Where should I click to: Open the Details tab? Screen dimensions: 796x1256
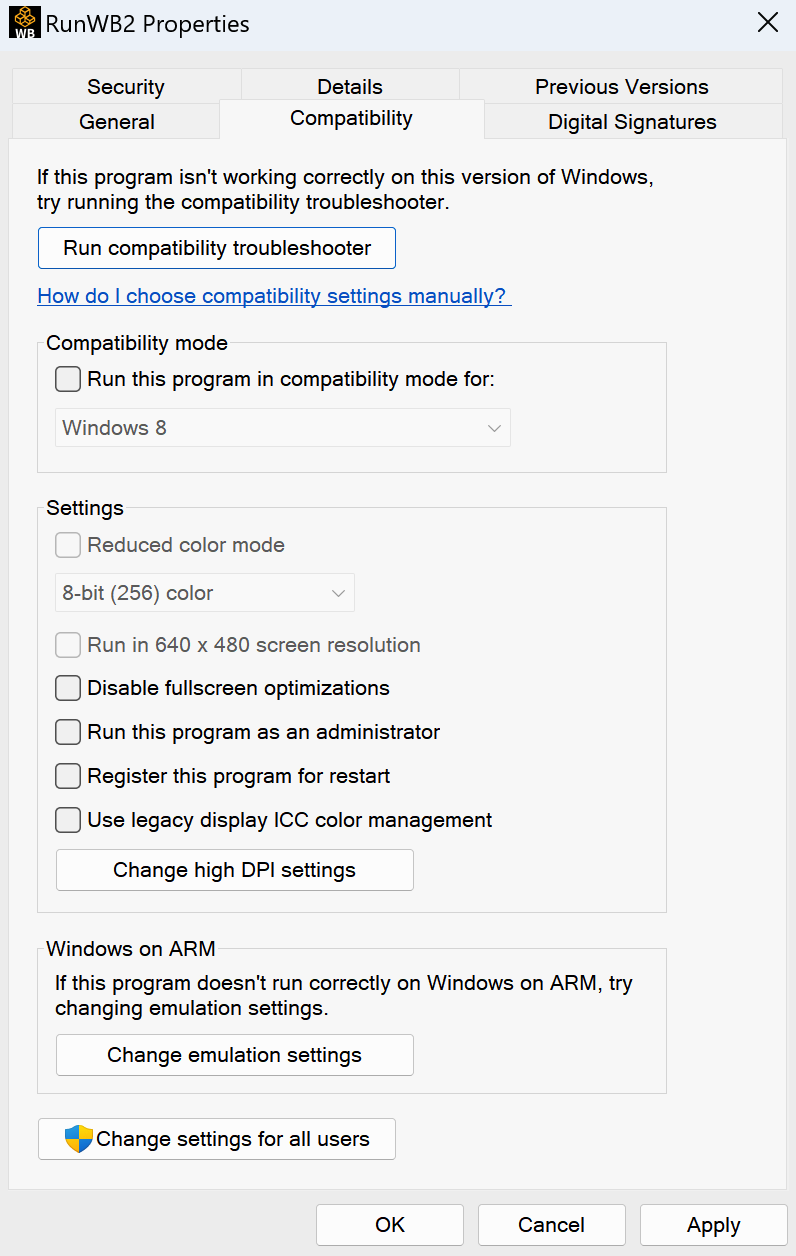point(350,87)
